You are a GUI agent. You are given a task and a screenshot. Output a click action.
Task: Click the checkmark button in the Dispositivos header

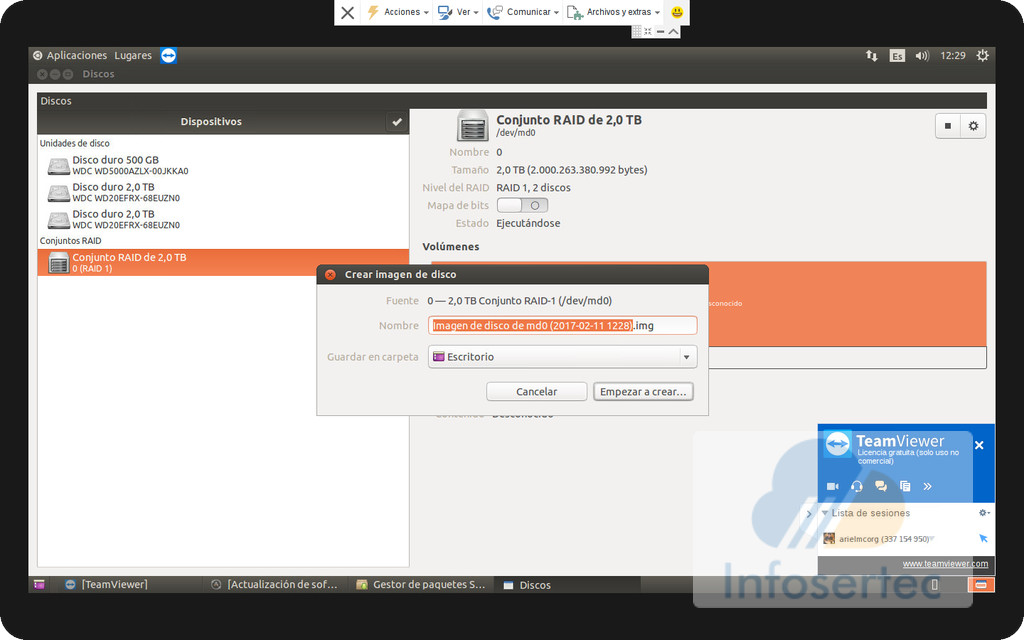tap(397, 122)
